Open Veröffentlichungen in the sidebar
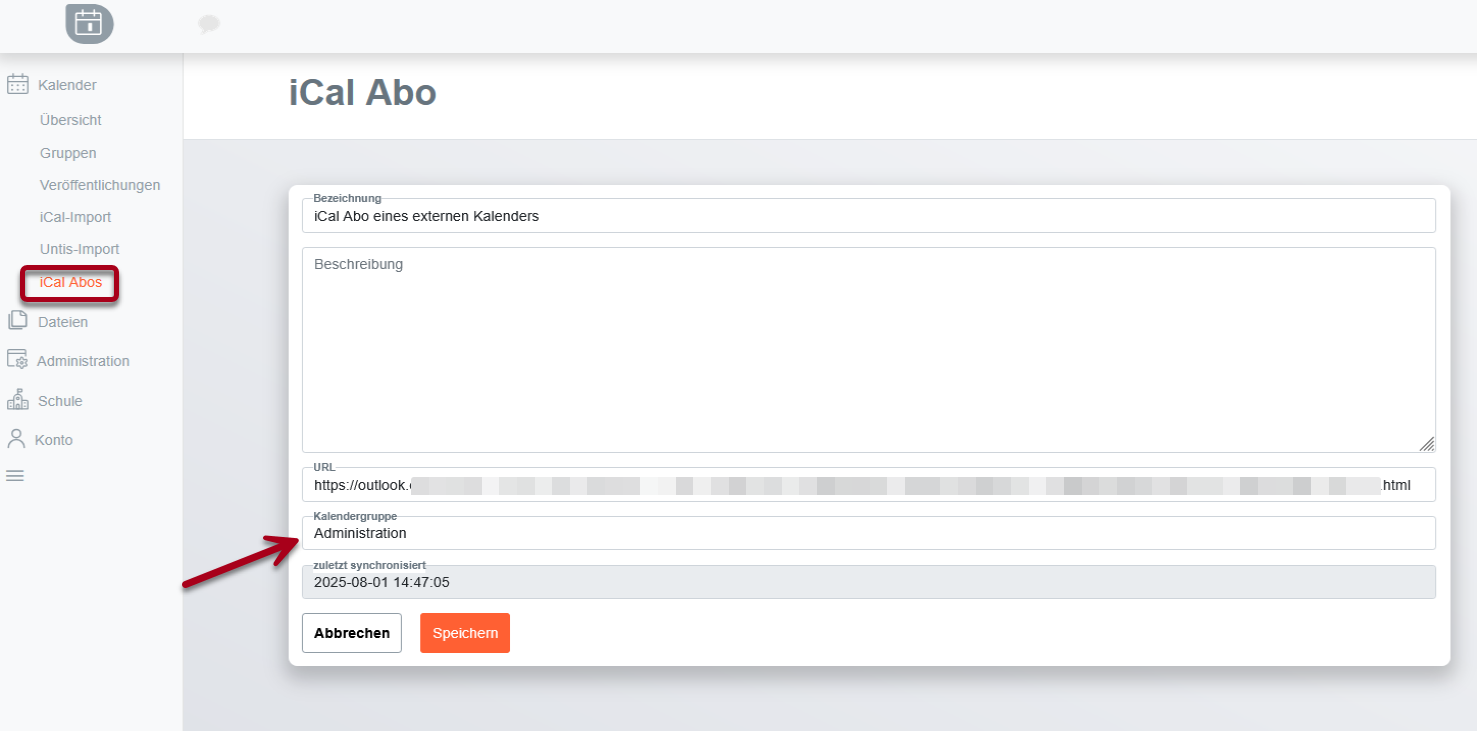This screenshot has width=1477, height=731. tap(100, 185)
